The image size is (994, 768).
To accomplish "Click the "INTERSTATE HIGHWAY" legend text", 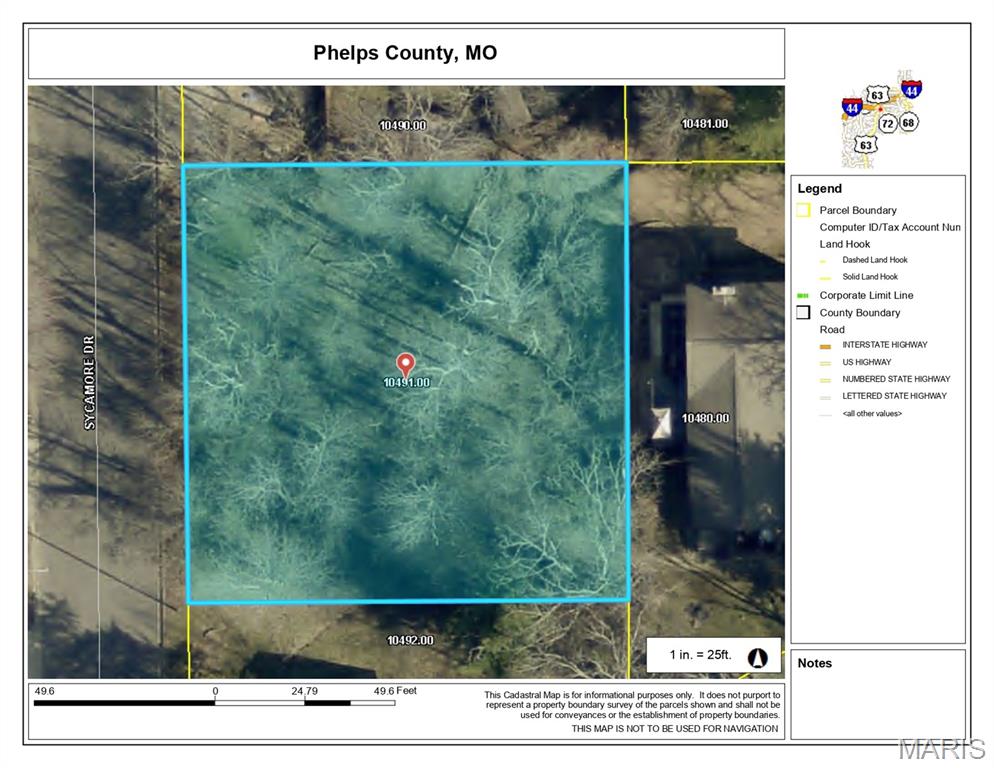I will 884,345.
